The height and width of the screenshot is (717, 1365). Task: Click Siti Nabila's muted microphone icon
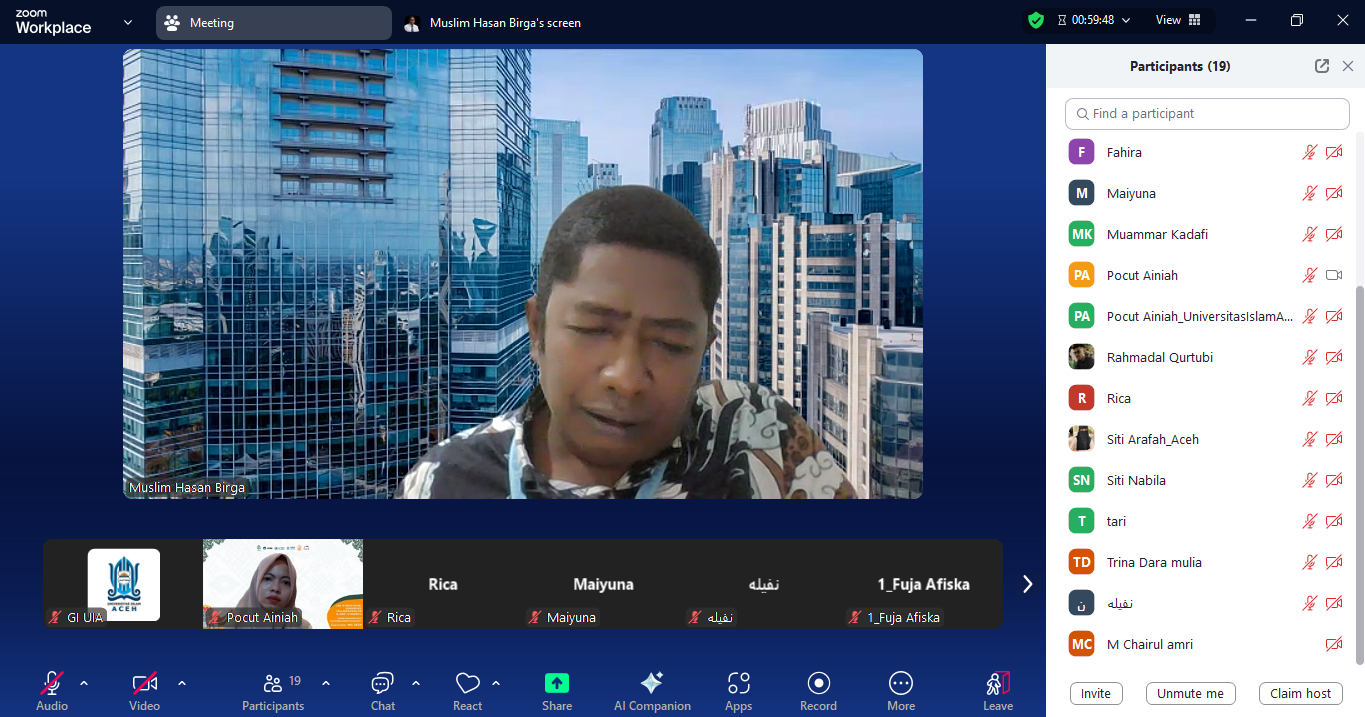pyautogui.click(x=1309, y=480)
